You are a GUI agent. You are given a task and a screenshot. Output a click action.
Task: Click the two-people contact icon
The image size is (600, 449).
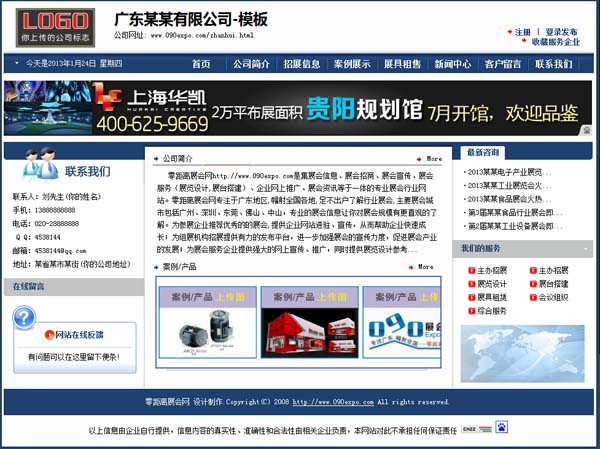(x=40, y=163)
